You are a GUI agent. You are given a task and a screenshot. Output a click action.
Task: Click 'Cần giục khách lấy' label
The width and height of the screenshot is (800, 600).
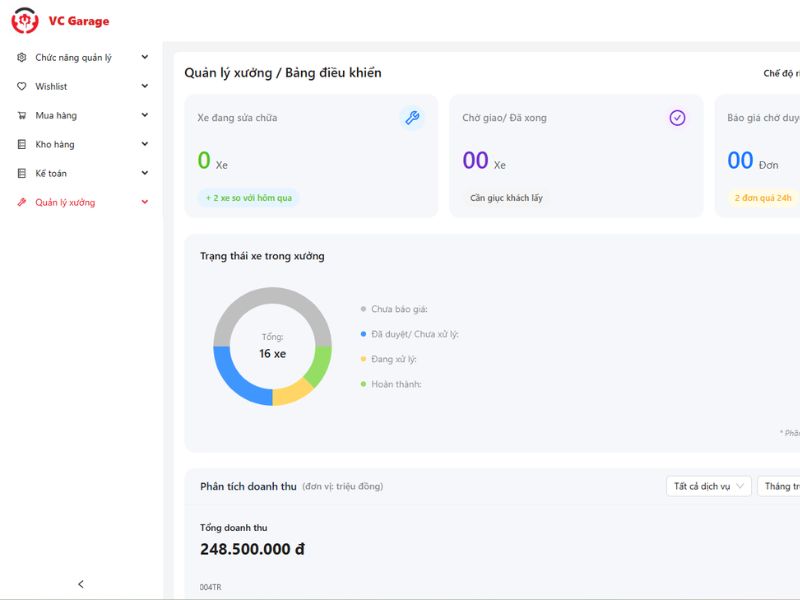click(x=506, y=198)
